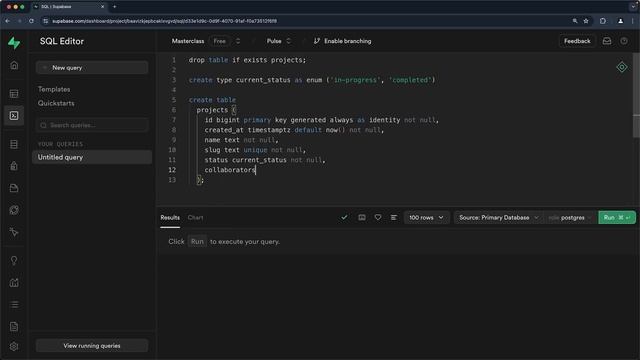Click the keyboard shortcut icon in results toolbar

pos(362,218)
